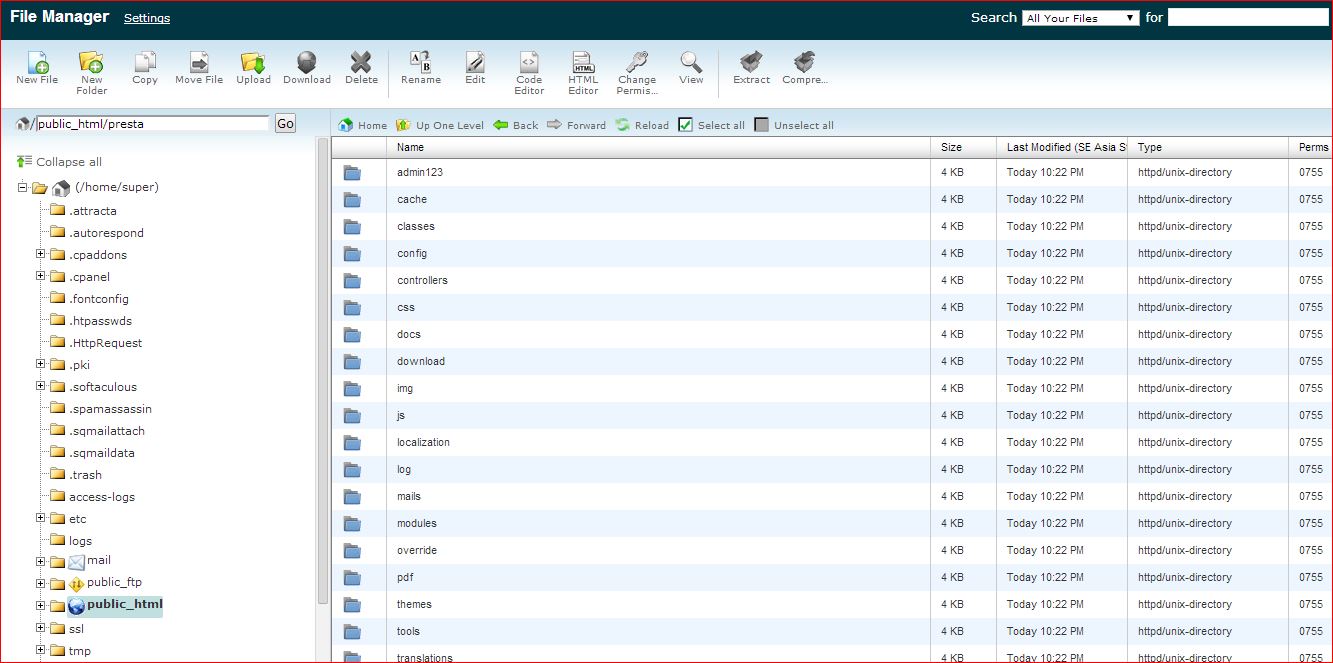Expand the public_html tree node
1333x663 pixels.
click(41, 605)
